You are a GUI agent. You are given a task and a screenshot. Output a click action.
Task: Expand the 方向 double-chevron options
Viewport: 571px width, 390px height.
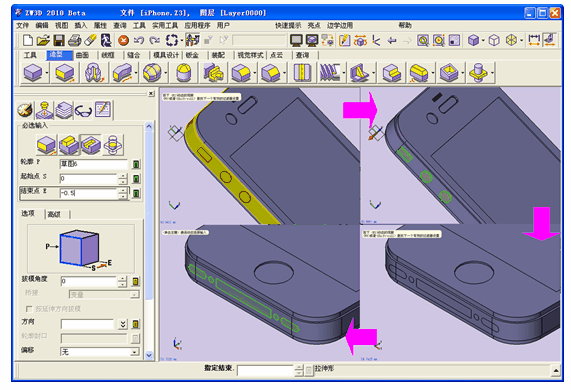(x=123, y=324)
